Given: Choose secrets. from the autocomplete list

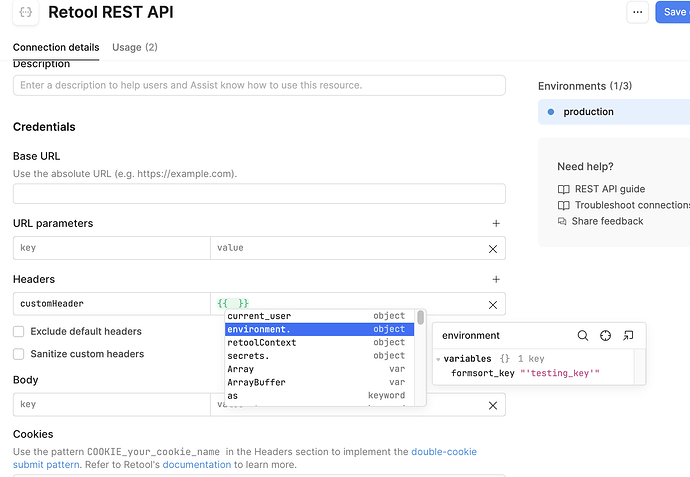Looking at the screenshot, I should pos(247,356).
